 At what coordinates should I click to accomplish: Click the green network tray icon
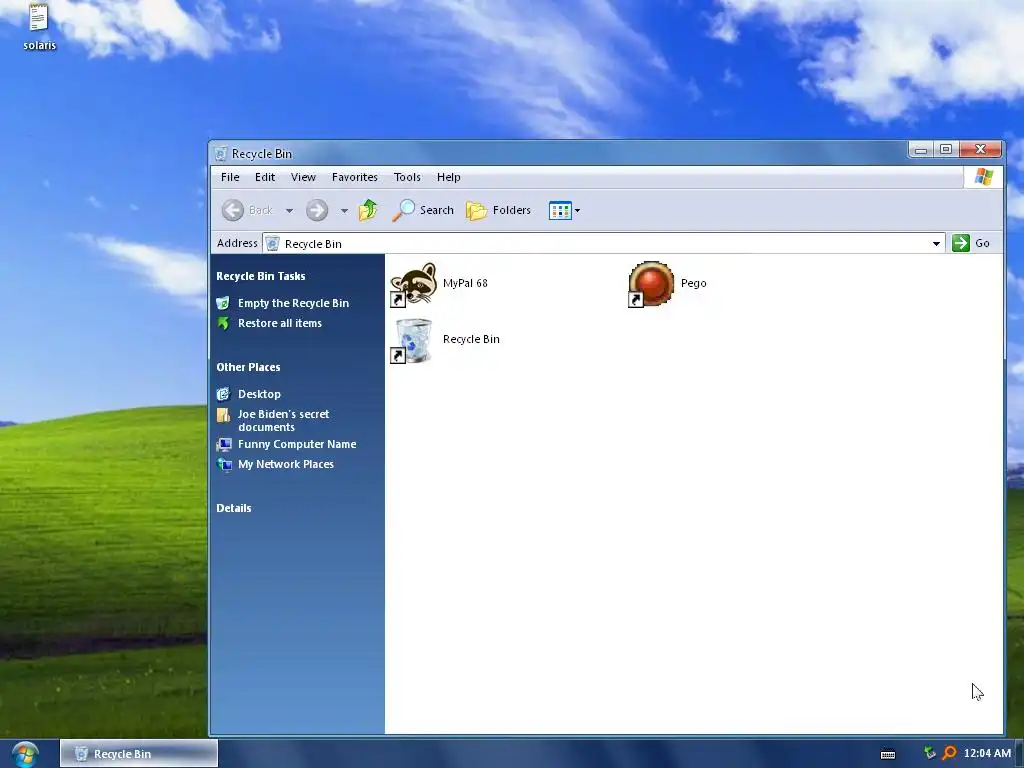pyautogui.click(x=929, y=754)
